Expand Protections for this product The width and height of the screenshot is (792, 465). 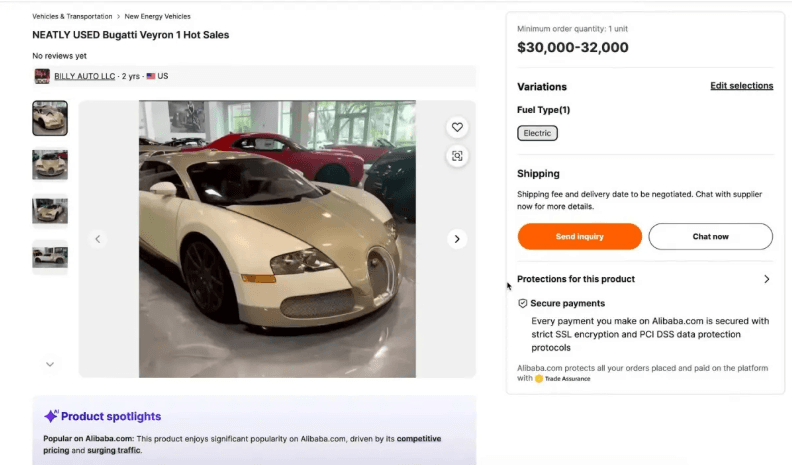[x=766, y=279]
